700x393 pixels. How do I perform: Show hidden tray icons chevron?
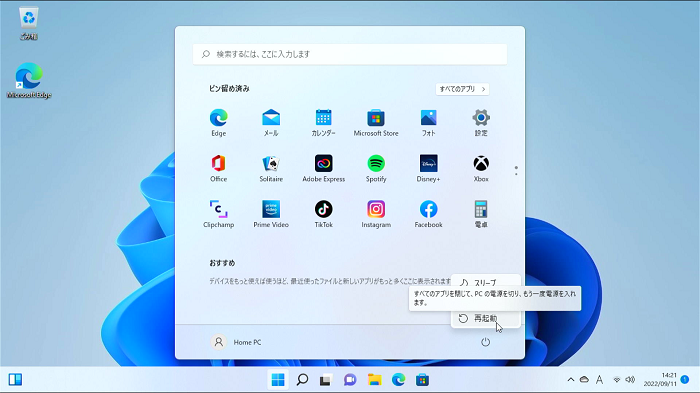click(571, 380)
